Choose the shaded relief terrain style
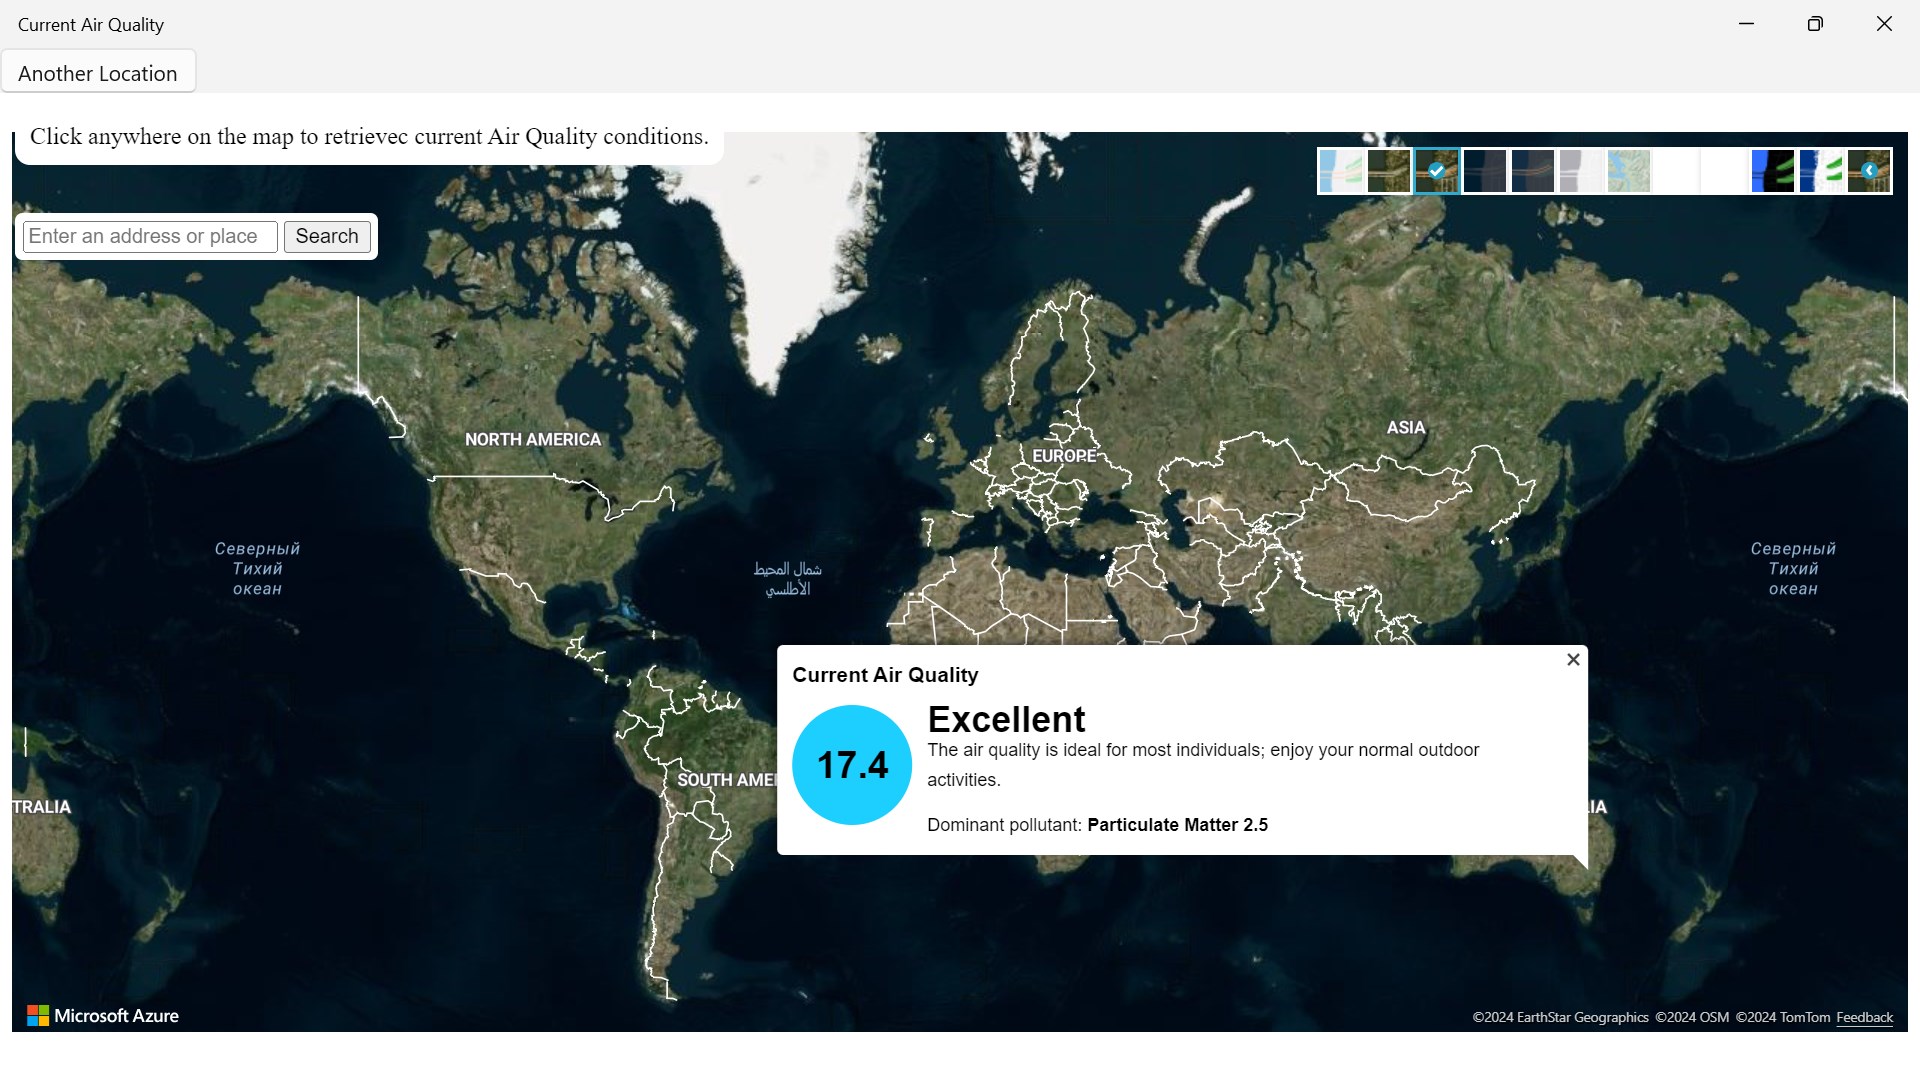 (x=1628, y=171)
